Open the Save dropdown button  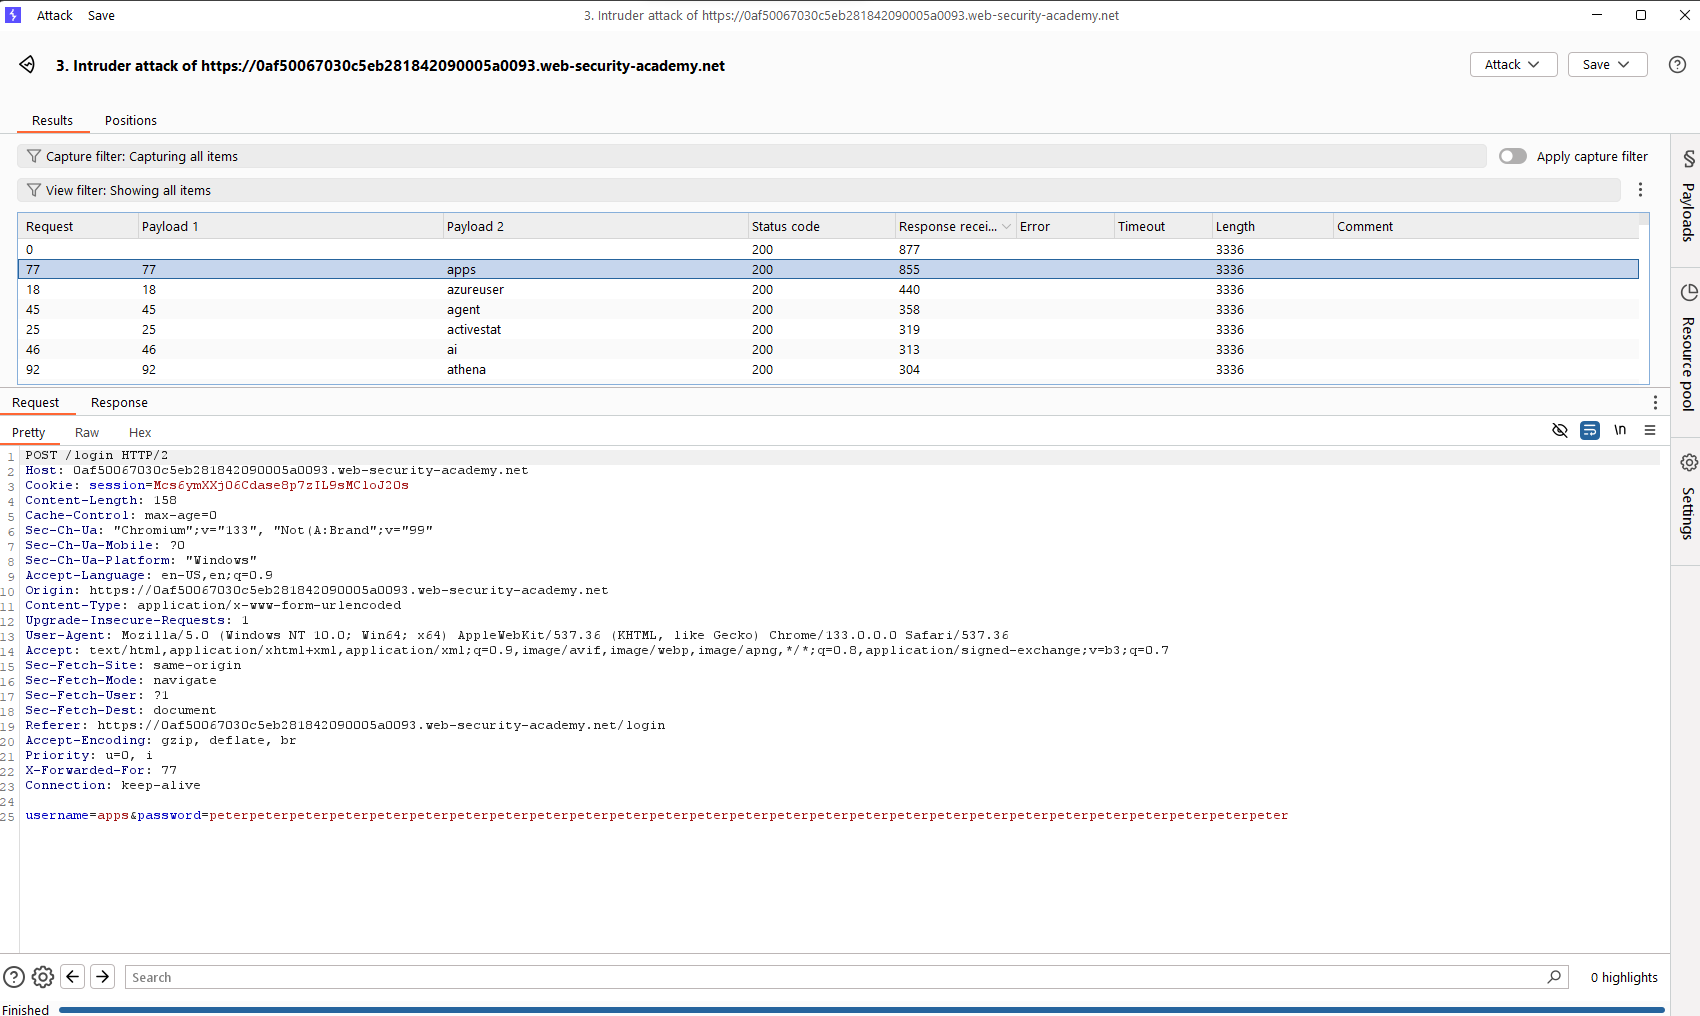(1607, 65)
